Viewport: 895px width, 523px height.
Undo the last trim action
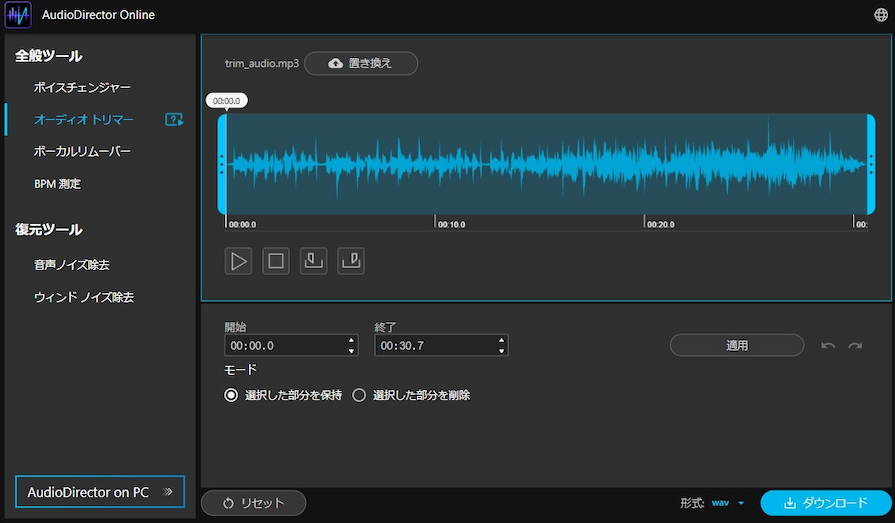point(828,345)
